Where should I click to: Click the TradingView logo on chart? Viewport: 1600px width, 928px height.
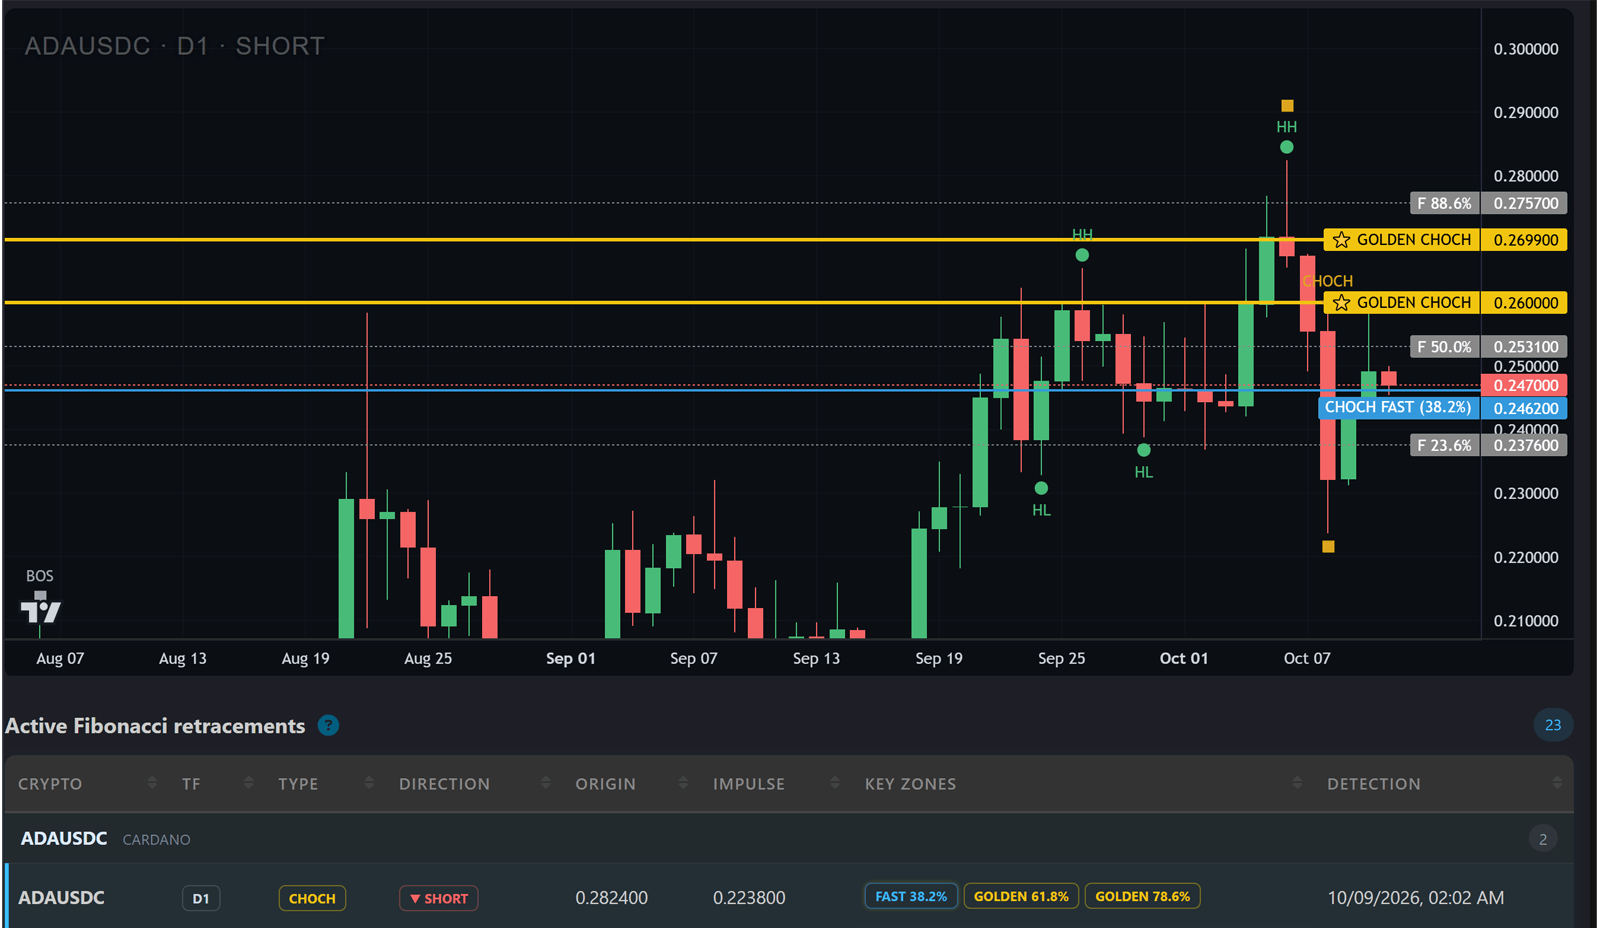point(41,607)
